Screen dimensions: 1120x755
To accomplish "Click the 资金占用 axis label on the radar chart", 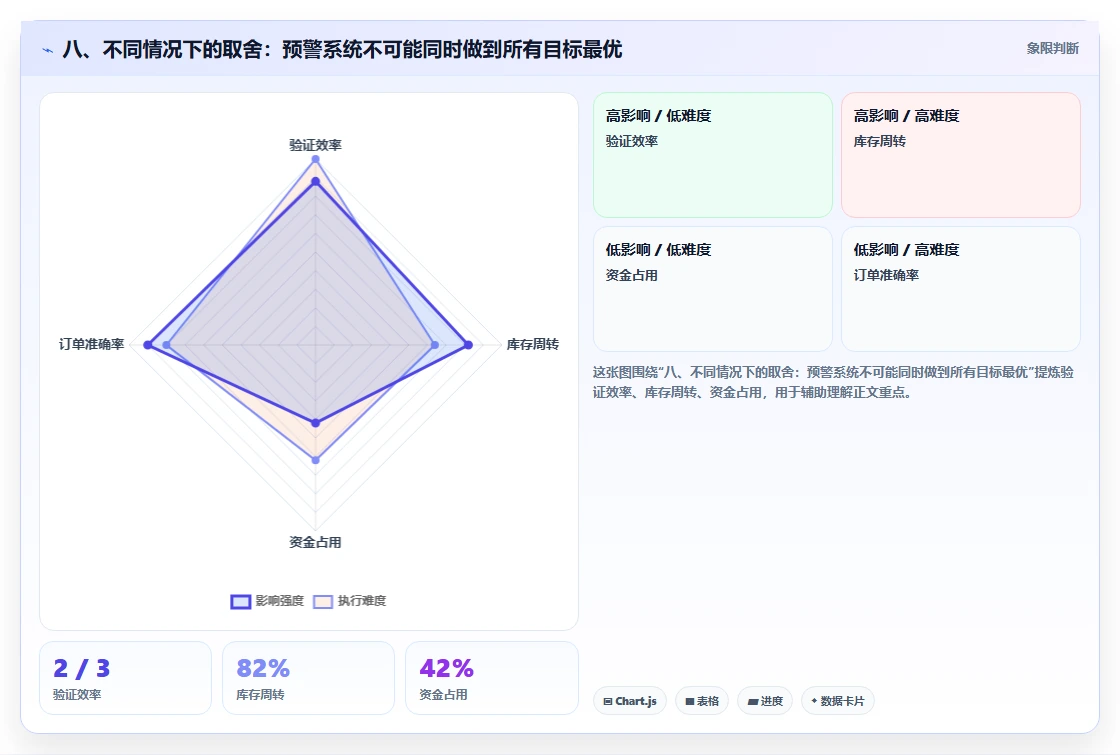I will pyautogui.click(x=315, y=542).
